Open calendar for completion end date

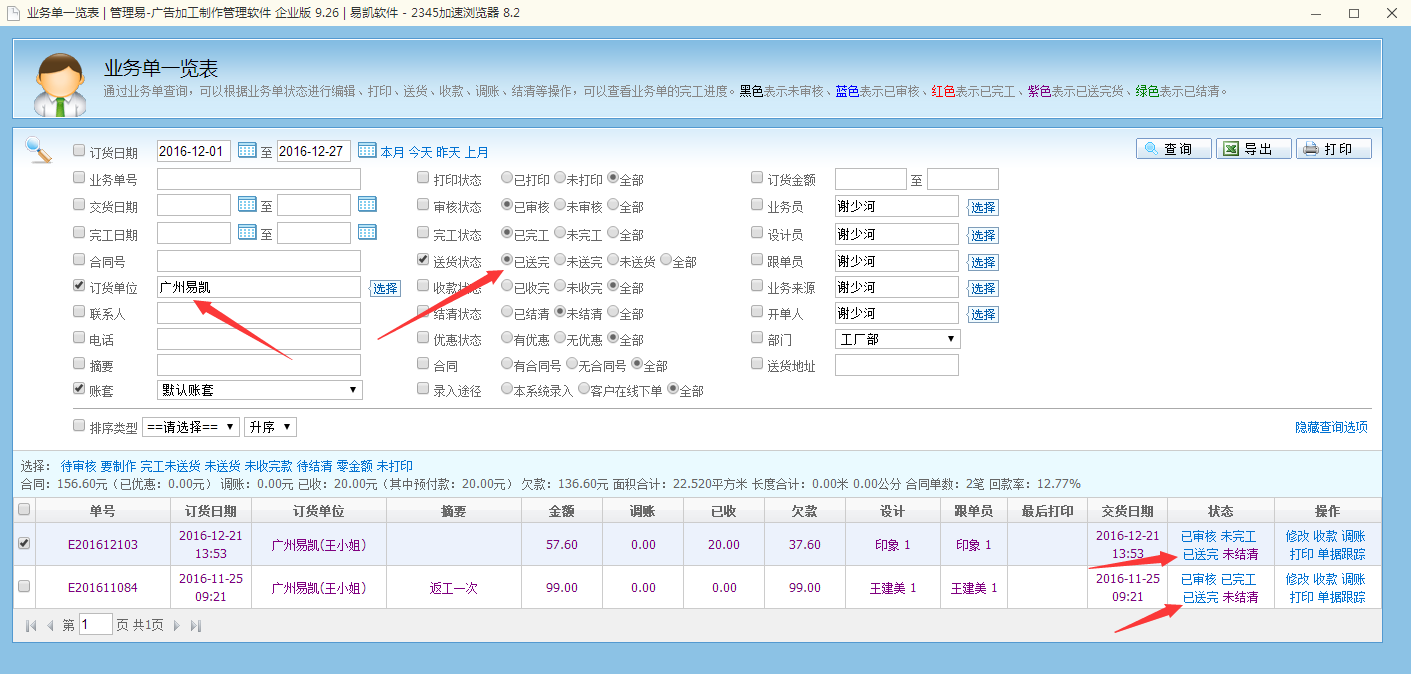367,232
